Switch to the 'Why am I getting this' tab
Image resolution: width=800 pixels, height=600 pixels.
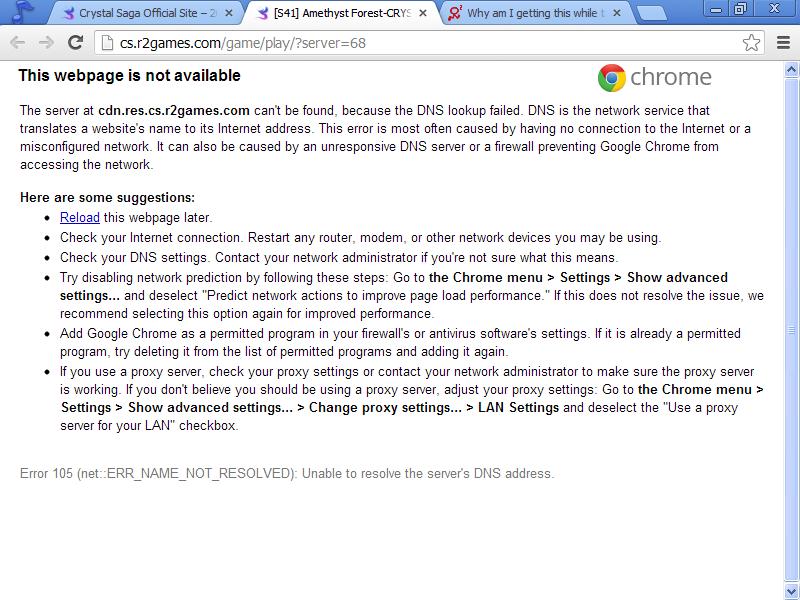coord(535,14)
